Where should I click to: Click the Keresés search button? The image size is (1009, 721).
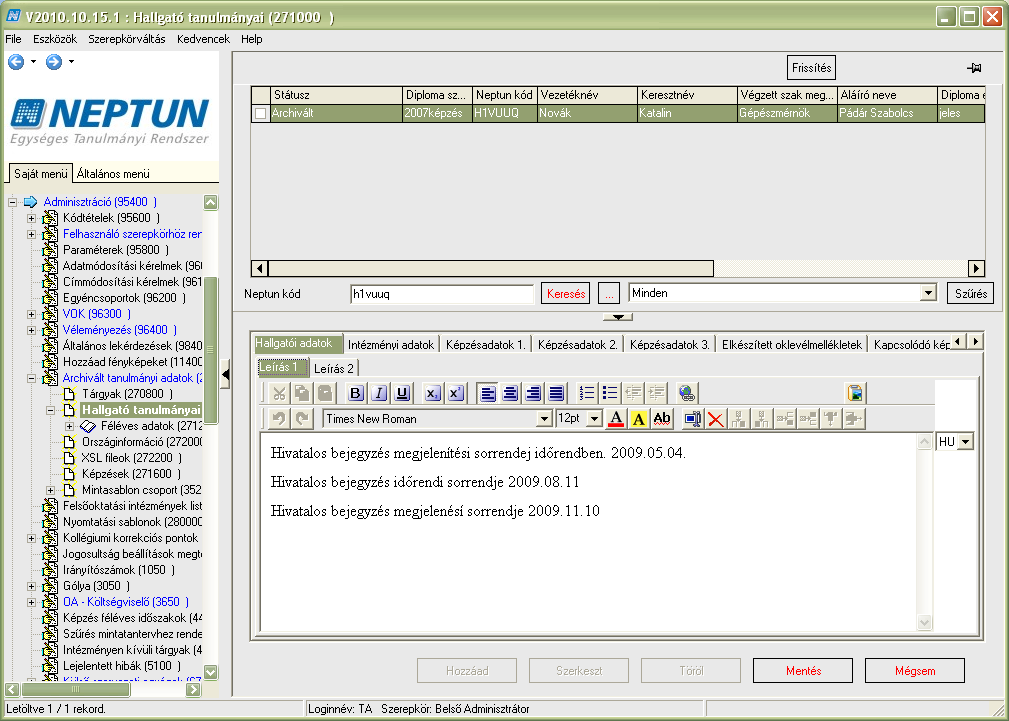coord(566,294)
